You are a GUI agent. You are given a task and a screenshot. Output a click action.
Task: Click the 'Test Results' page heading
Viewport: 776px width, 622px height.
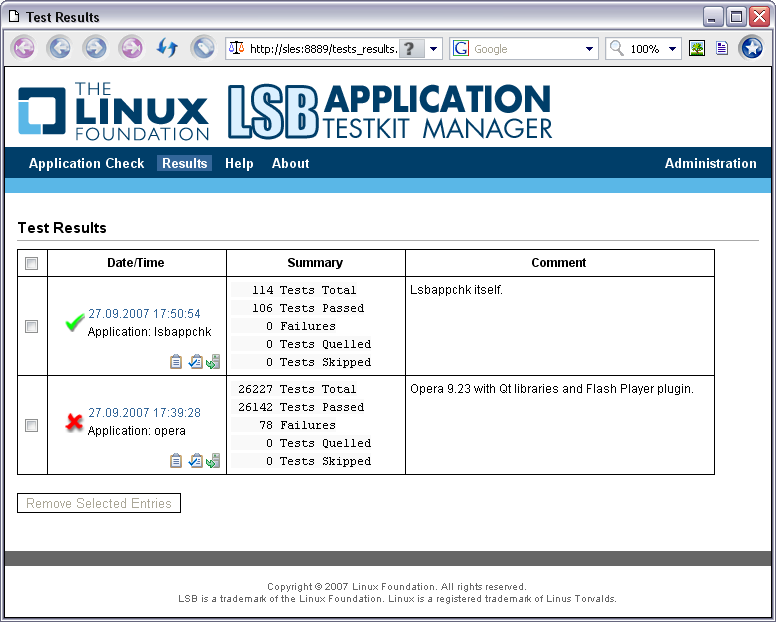pos(62,228)
